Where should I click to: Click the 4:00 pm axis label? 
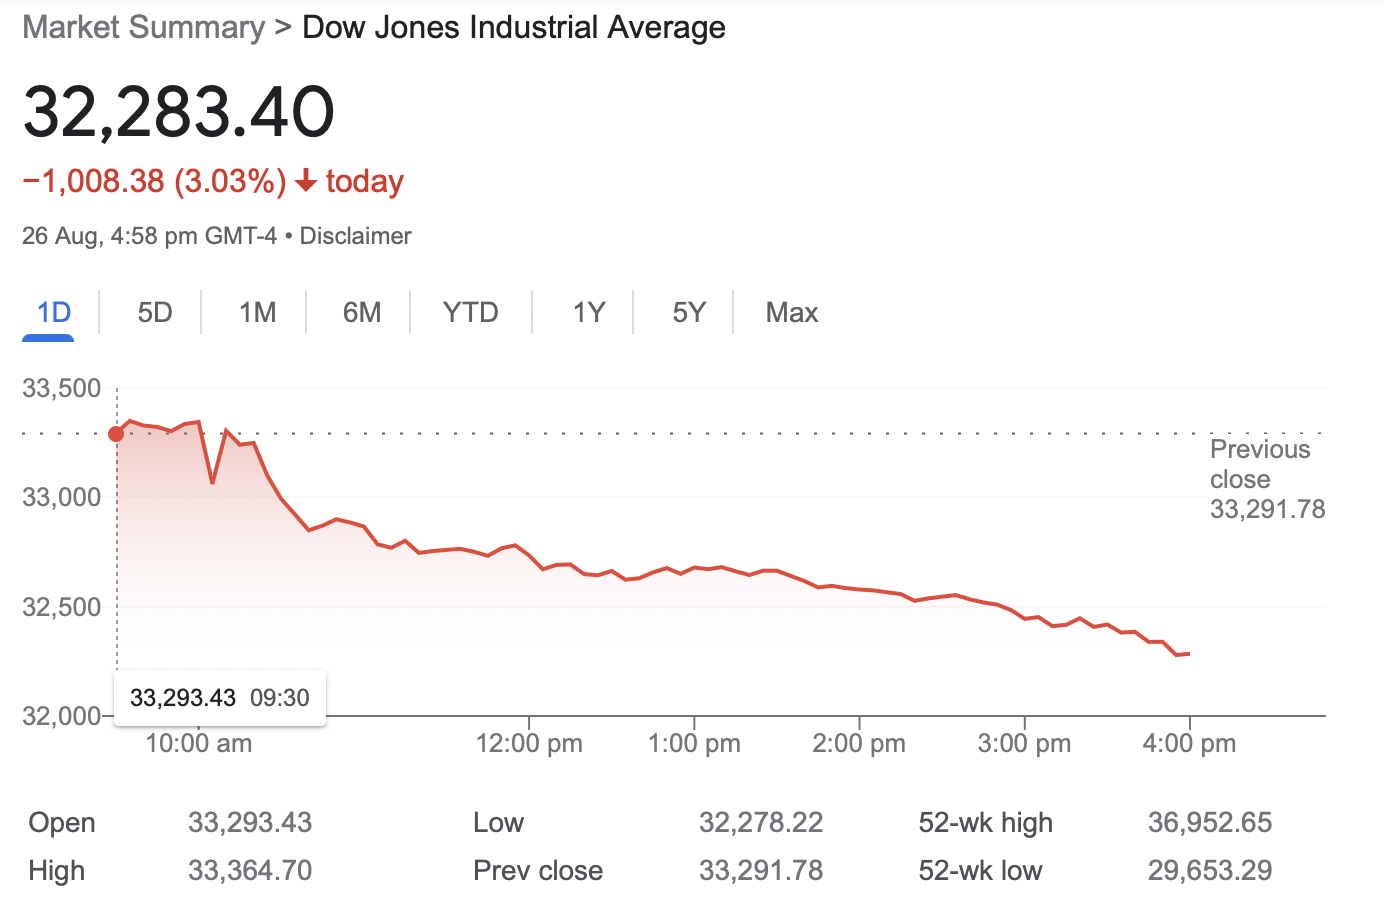click(x=1189, y=744)
